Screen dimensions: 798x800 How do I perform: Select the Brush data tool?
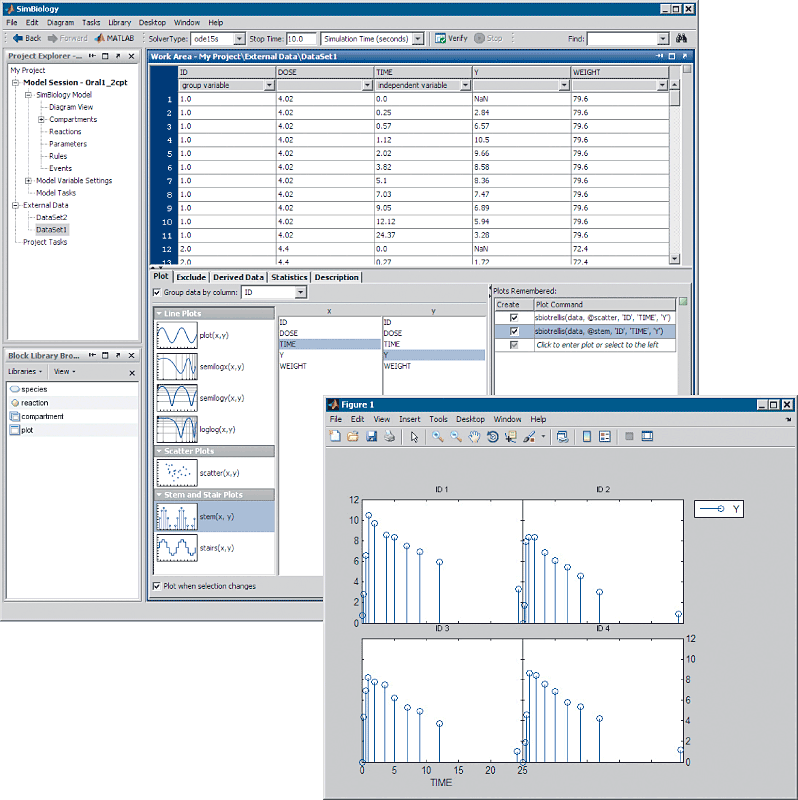tap(529, 437)
